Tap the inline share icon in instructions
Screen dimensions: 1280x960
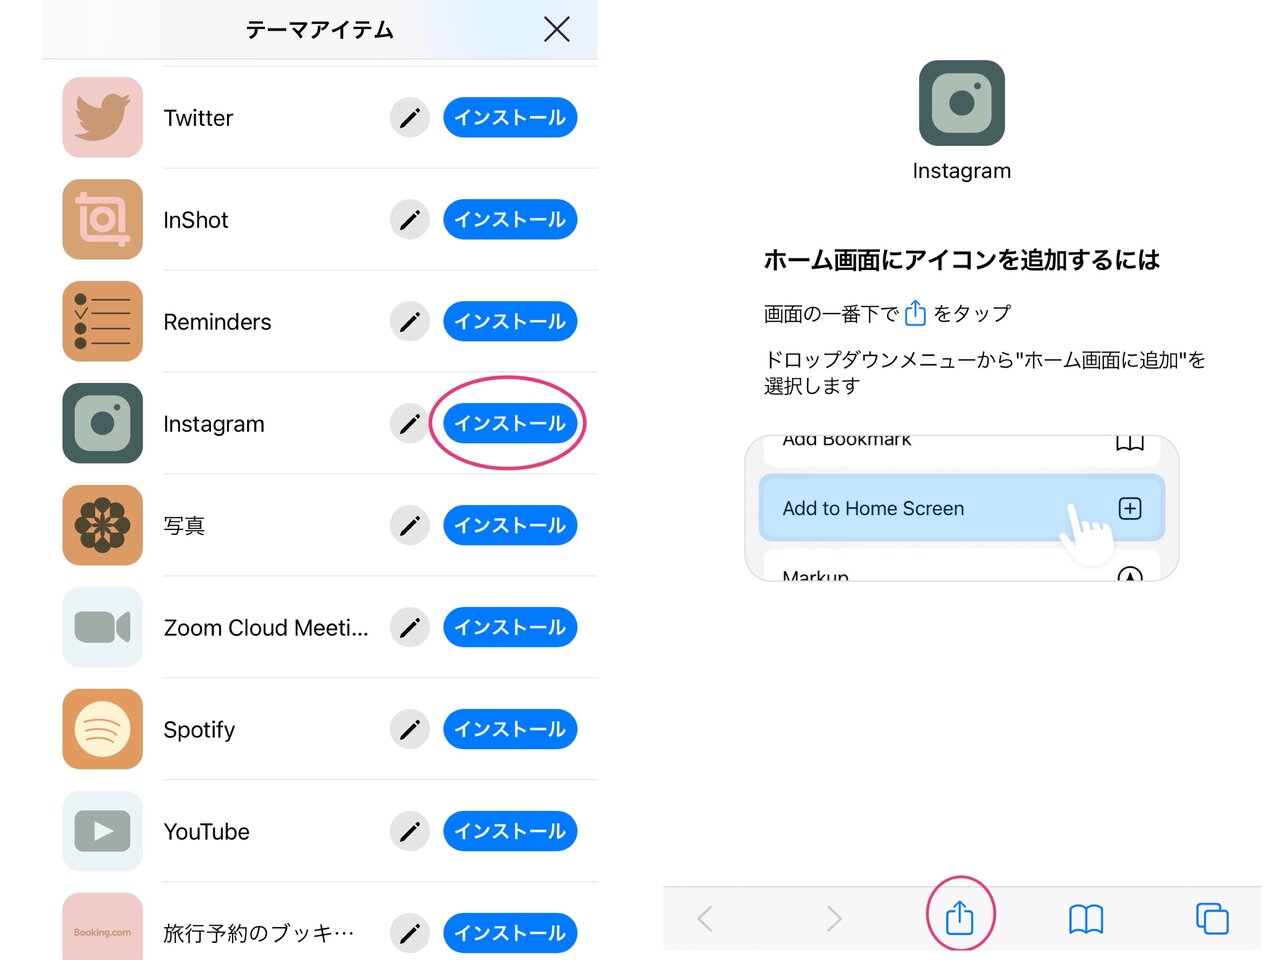tap(915, 313)
